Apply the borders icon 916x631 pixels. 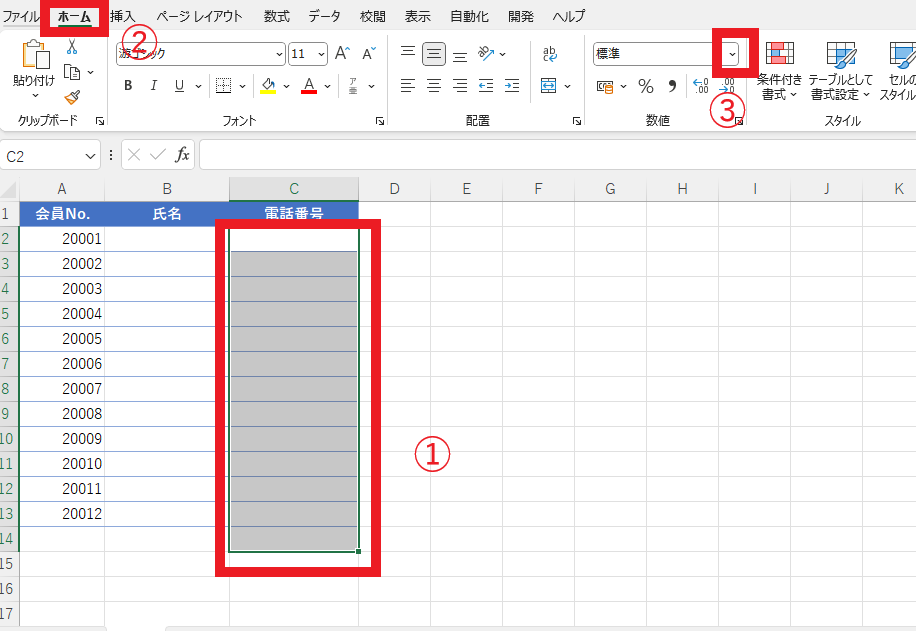[x=223, y=86]
